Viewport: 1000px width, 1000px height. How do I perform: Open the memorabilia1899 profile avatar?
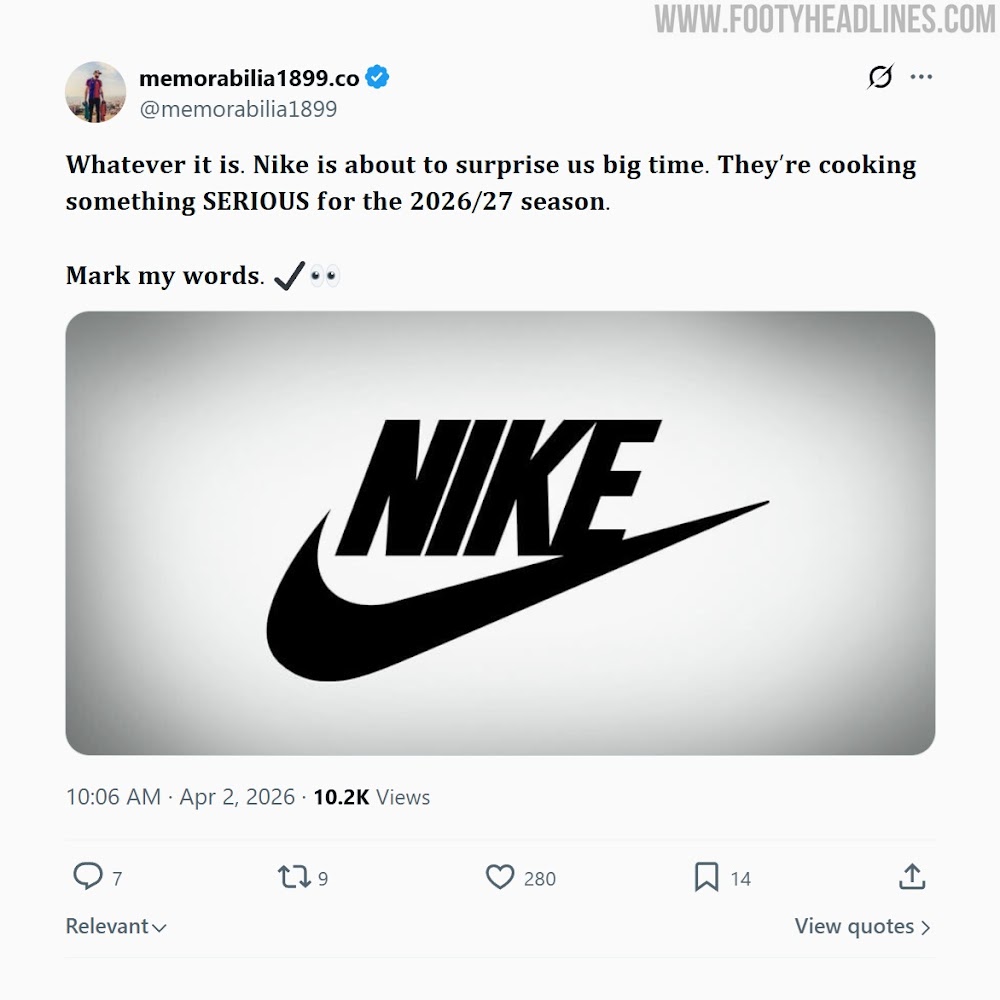(96, 92)
